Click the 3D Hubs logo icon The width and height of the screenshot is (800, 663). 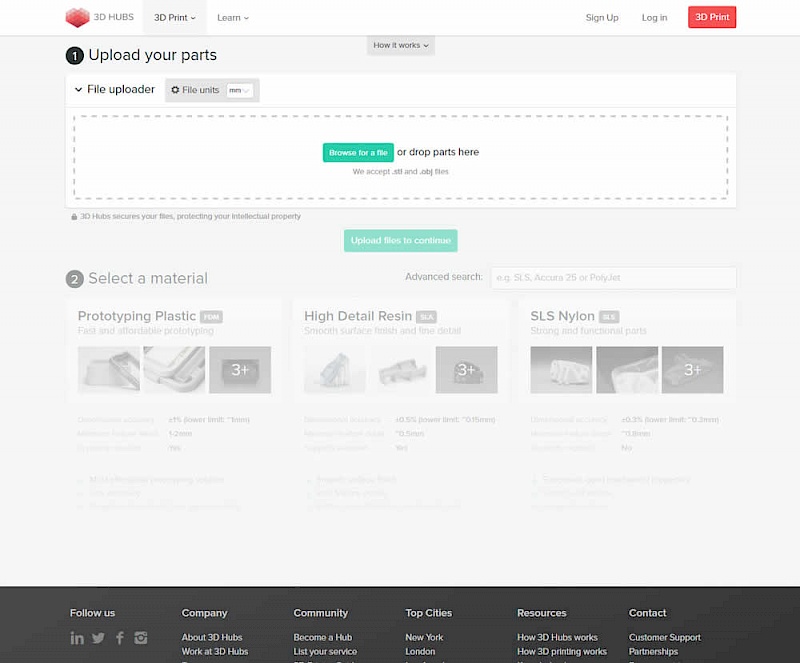coord(77,17)
